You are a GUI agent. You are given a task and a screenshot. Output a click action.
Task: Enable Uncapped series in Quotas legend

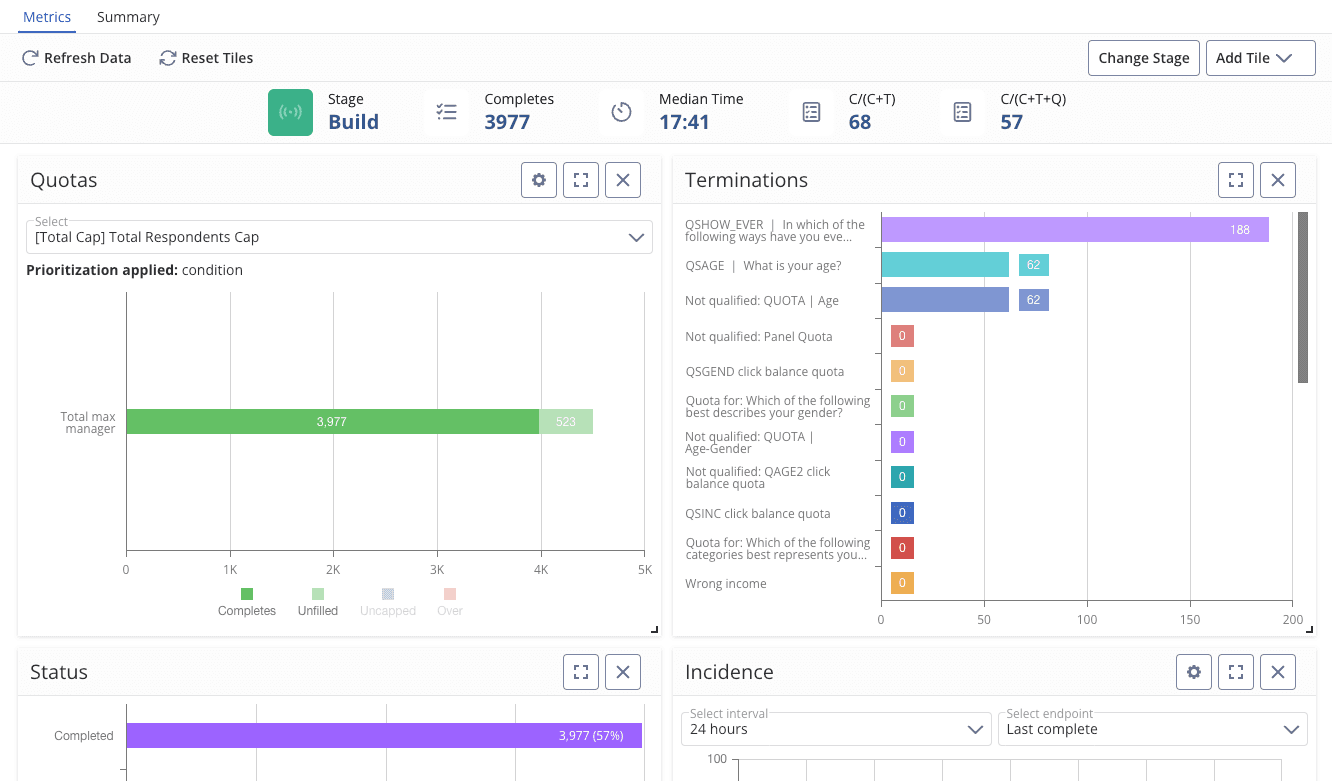(x=387, y=602)
